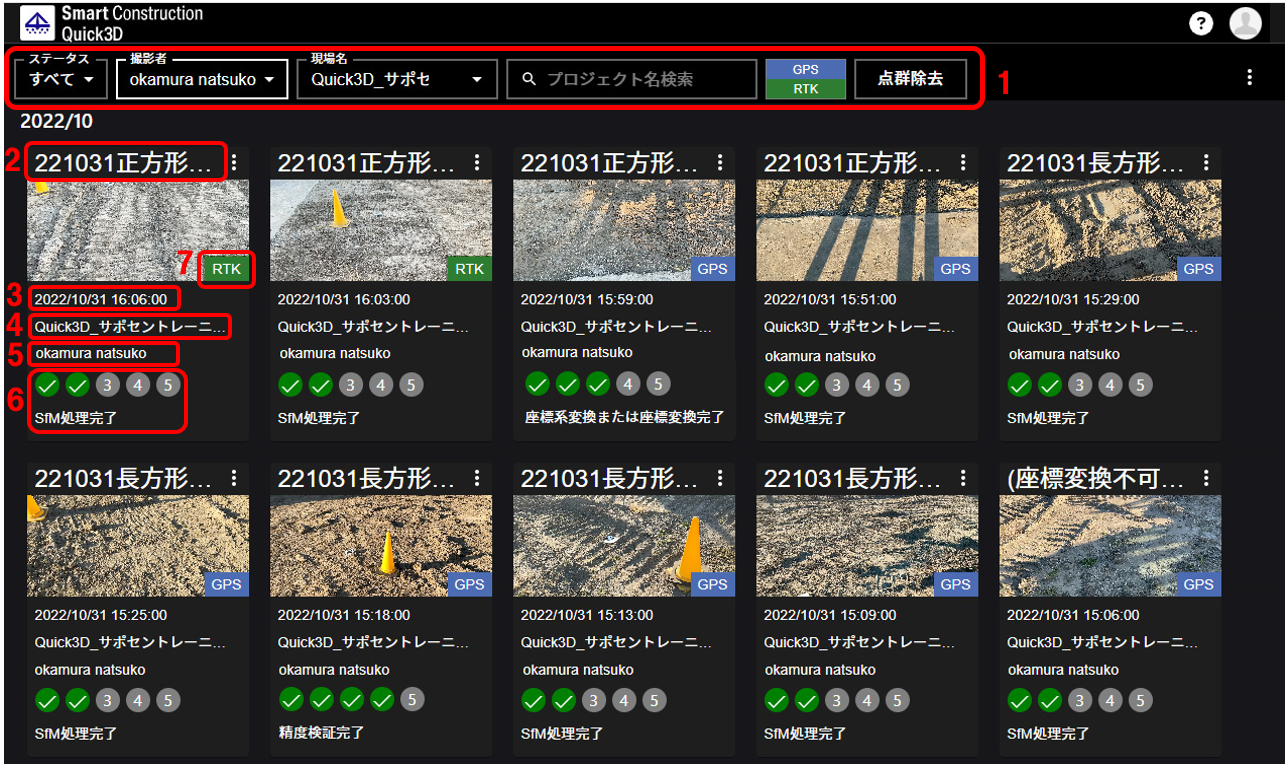Click the first green checkmark on 15:29:00 card
The height and width of the screenshot is (764, 1287).
pos(1019,385)
